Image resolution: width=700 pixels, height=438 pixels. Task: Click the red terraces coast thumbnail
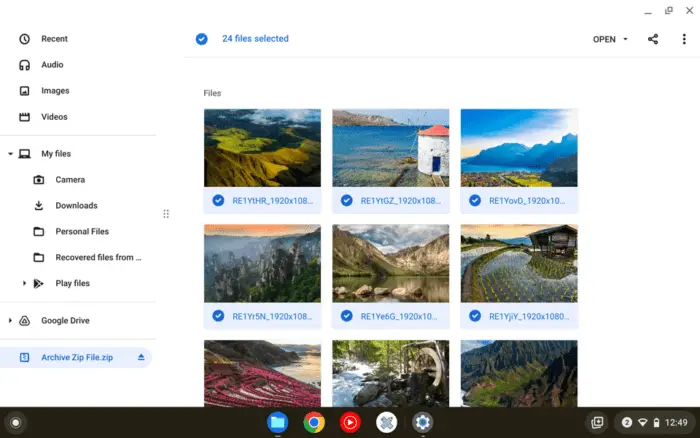pyautogui.click(x=262, y=373)
